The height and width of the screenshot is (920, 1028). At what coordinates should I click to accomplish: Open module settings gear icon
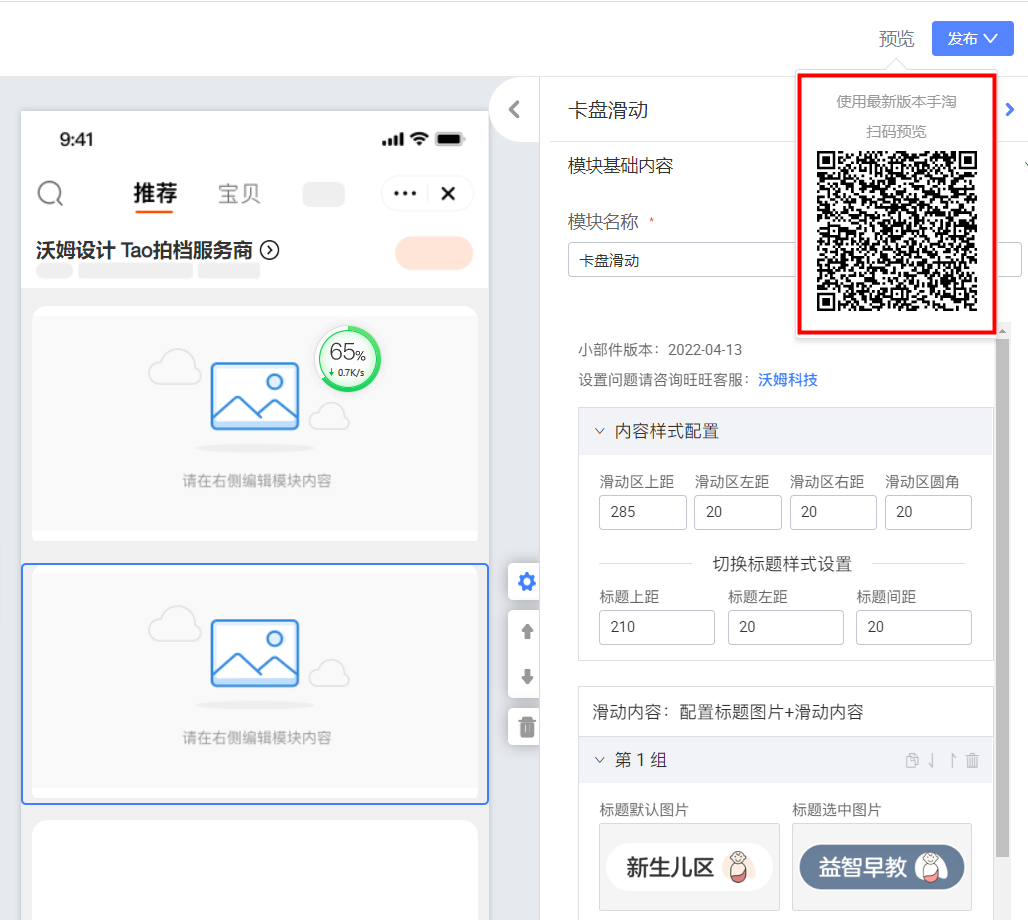pos(526,582)
